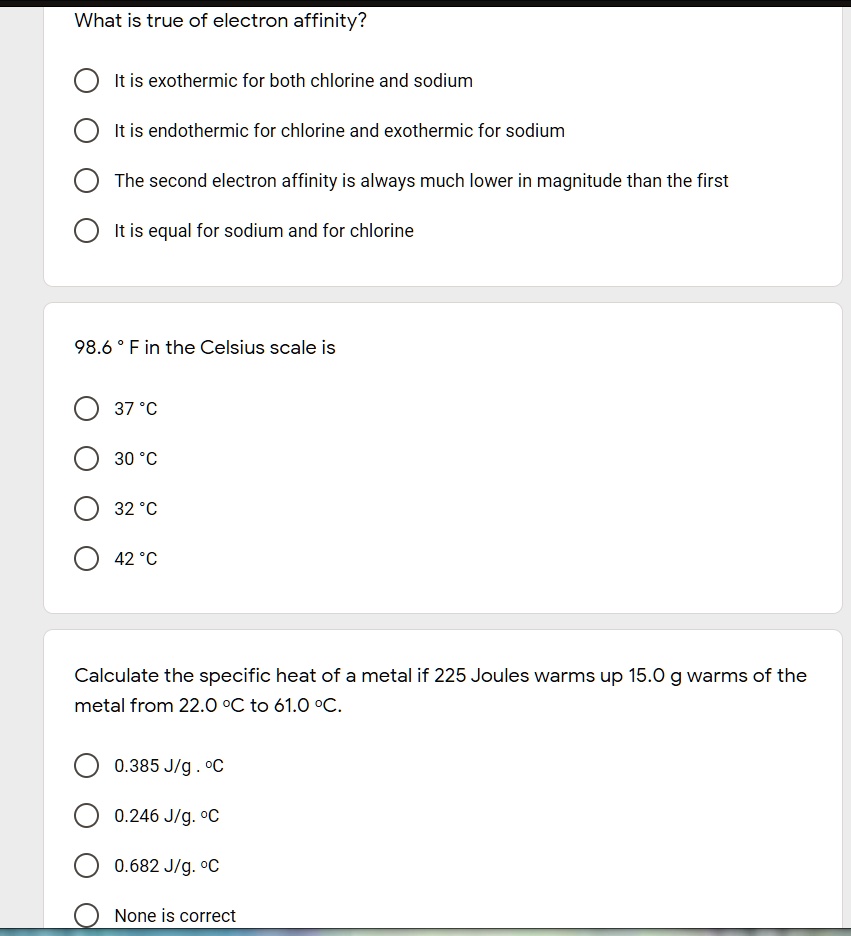851x936 pixels.
Task: Select the "None is correct" option
Action: [x=87, y=916]
